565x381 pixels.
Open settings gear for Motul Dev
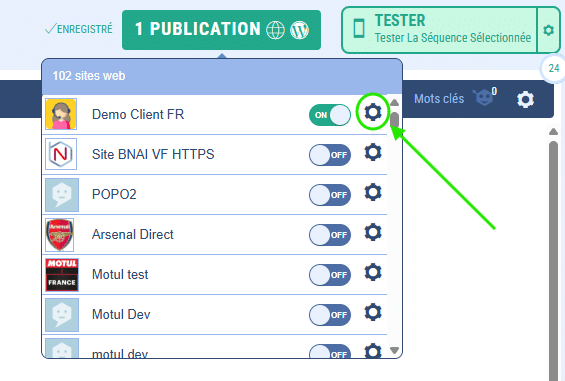(373, 312)
